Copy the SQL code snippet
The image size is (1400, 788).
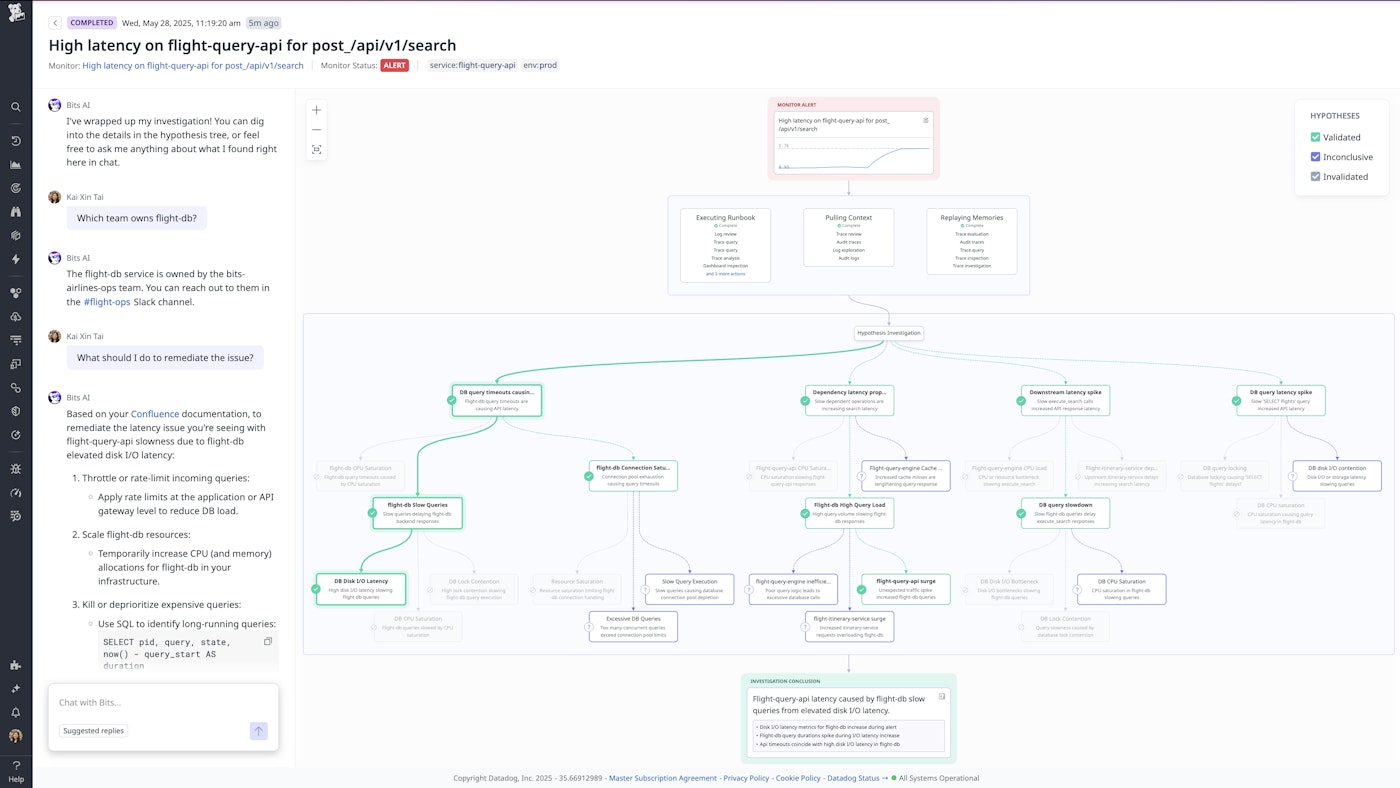pos(267,642)
